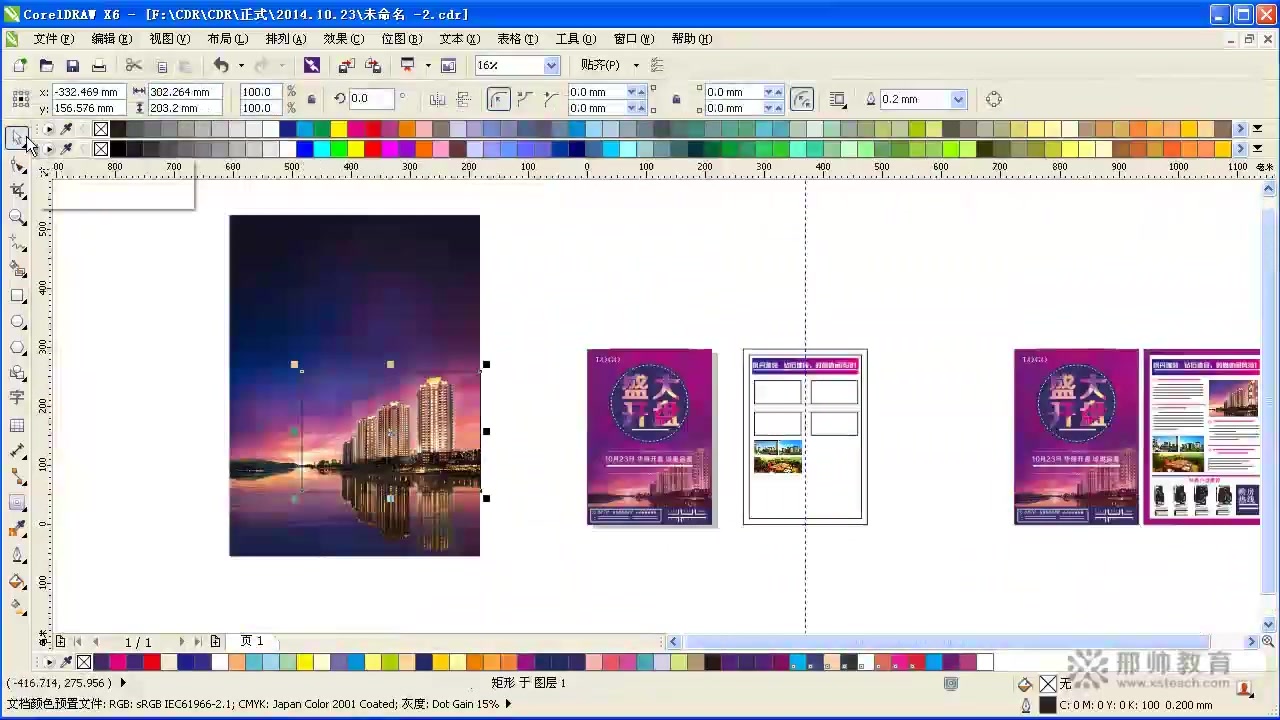Open the 视图(V) menu

pyautogui.click(x=170, y=39)
